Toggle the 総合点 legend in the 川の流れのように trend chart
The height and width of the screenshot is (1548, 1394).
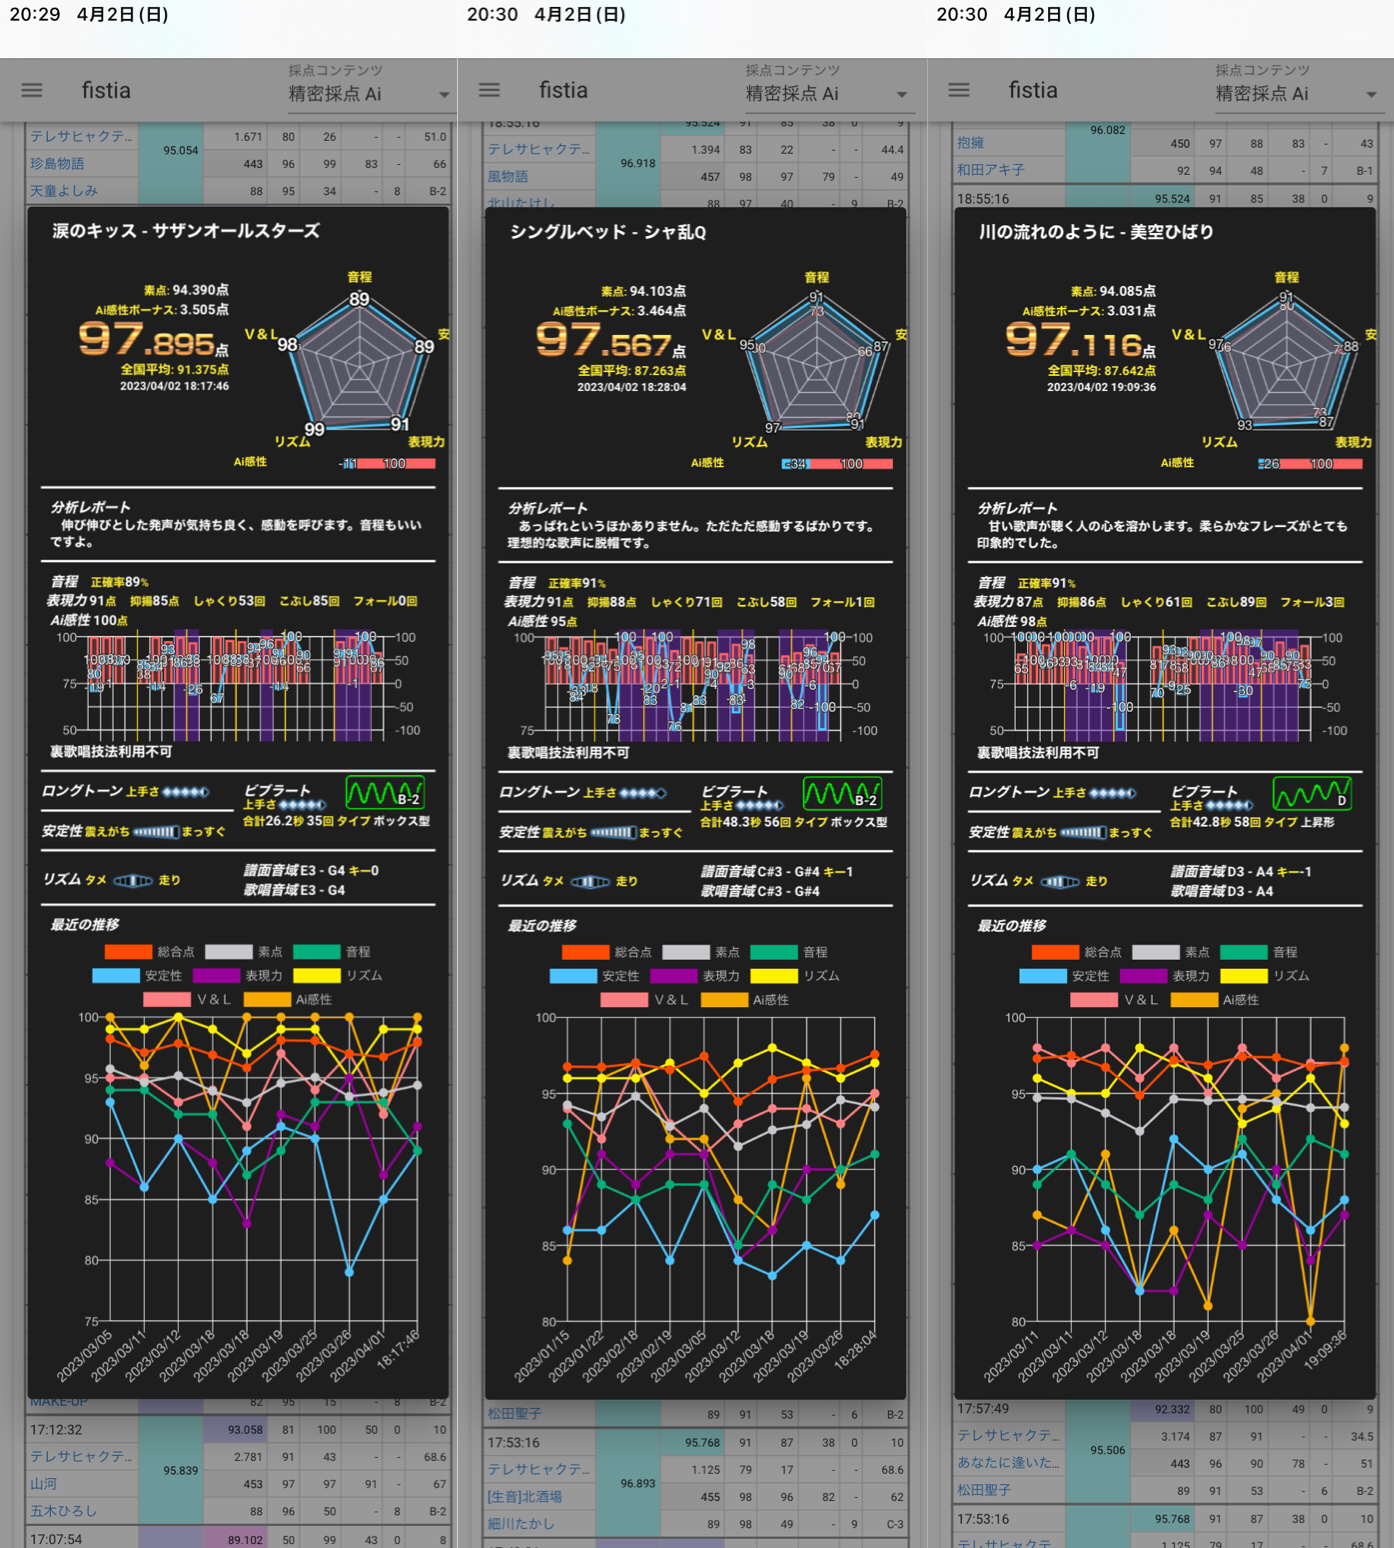1076,953
